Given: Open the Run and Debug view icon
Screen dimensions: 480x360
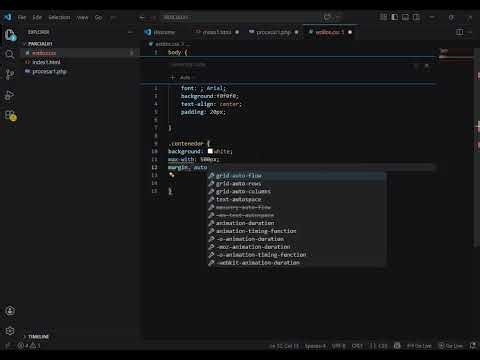Looking at the screenshot, I should pos(10,95).
